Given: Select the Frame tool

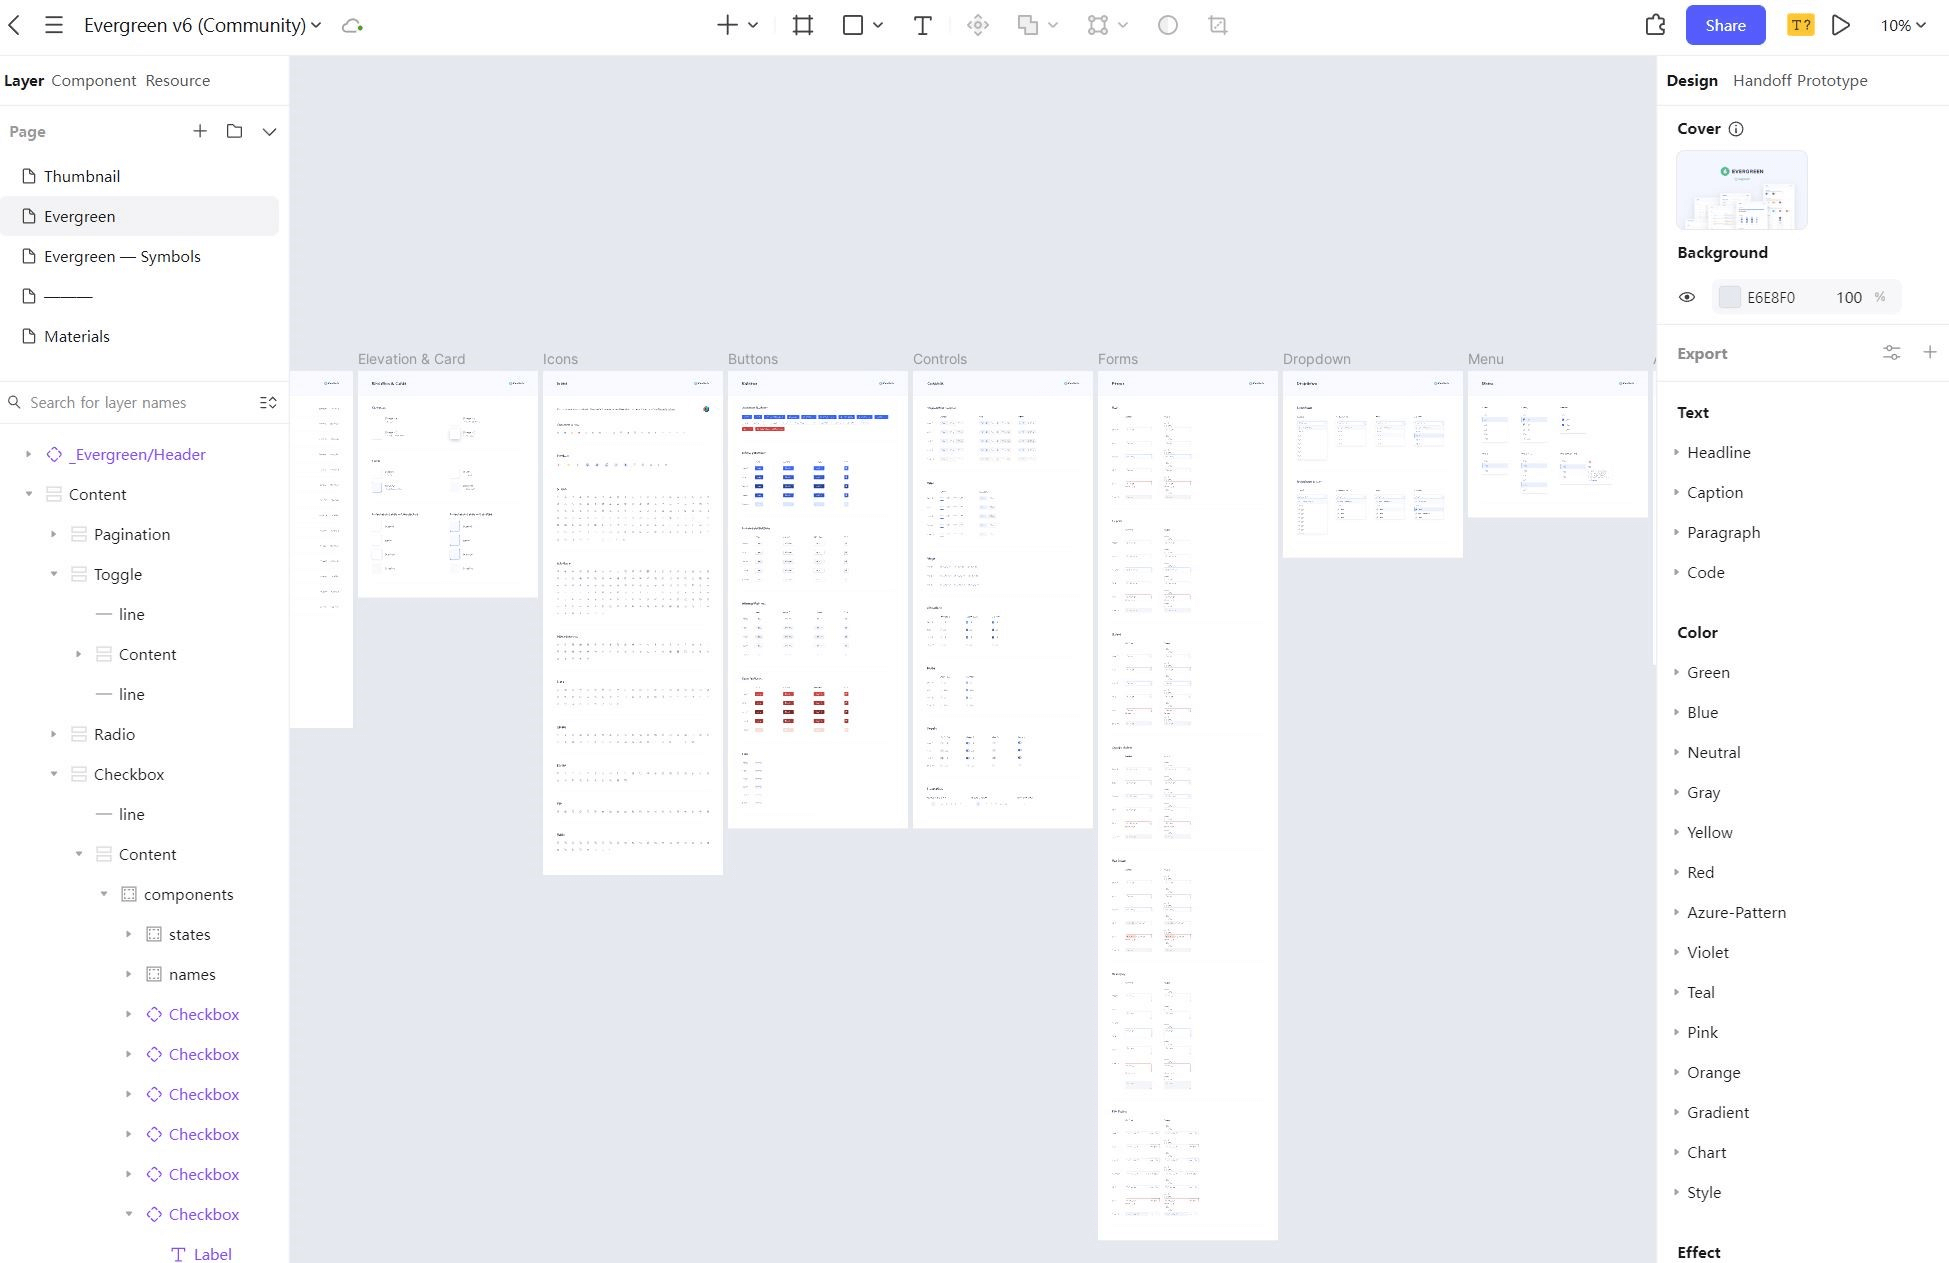Looking at the screenshot, I should (x=802, y=25).
